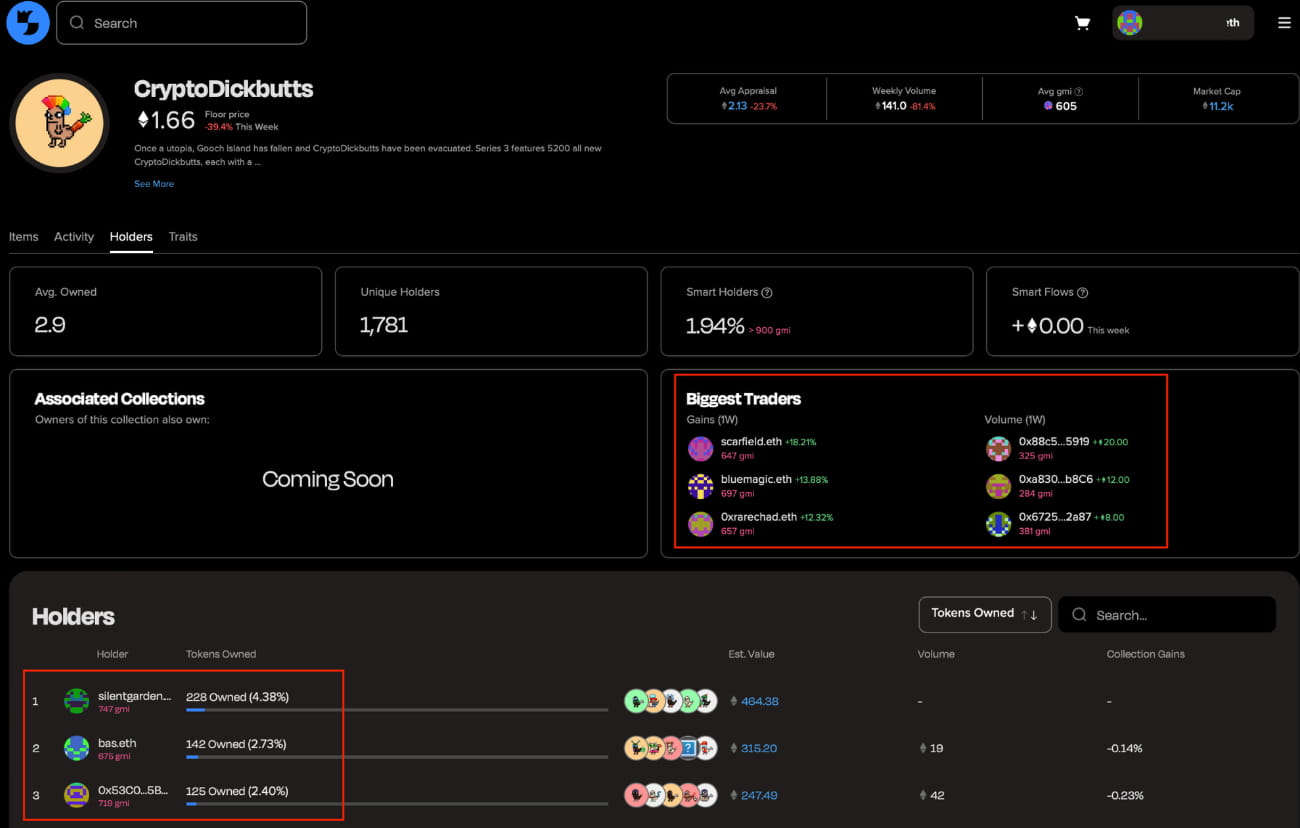Viewport: 1300px width, 828px height.
Task: Click 0x53C0 holder avatar
Action: point(77,795)
